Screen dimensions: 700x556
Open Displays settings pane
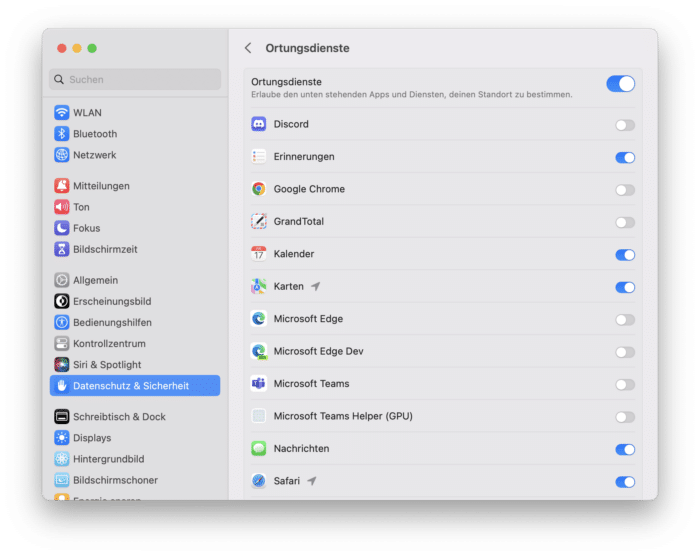point(135,438)
